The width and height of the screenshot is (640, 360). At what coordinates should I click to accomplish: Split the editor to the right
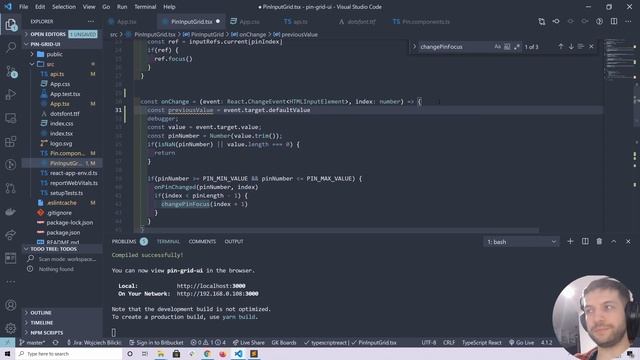click(x=614, y=21)
